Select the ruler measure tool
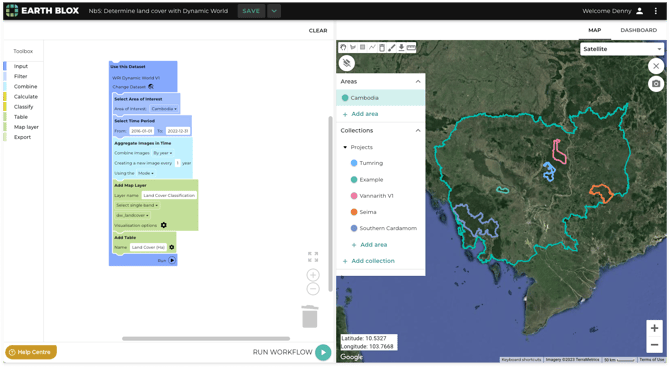670x367 pixels. click(x=411, y=47)
